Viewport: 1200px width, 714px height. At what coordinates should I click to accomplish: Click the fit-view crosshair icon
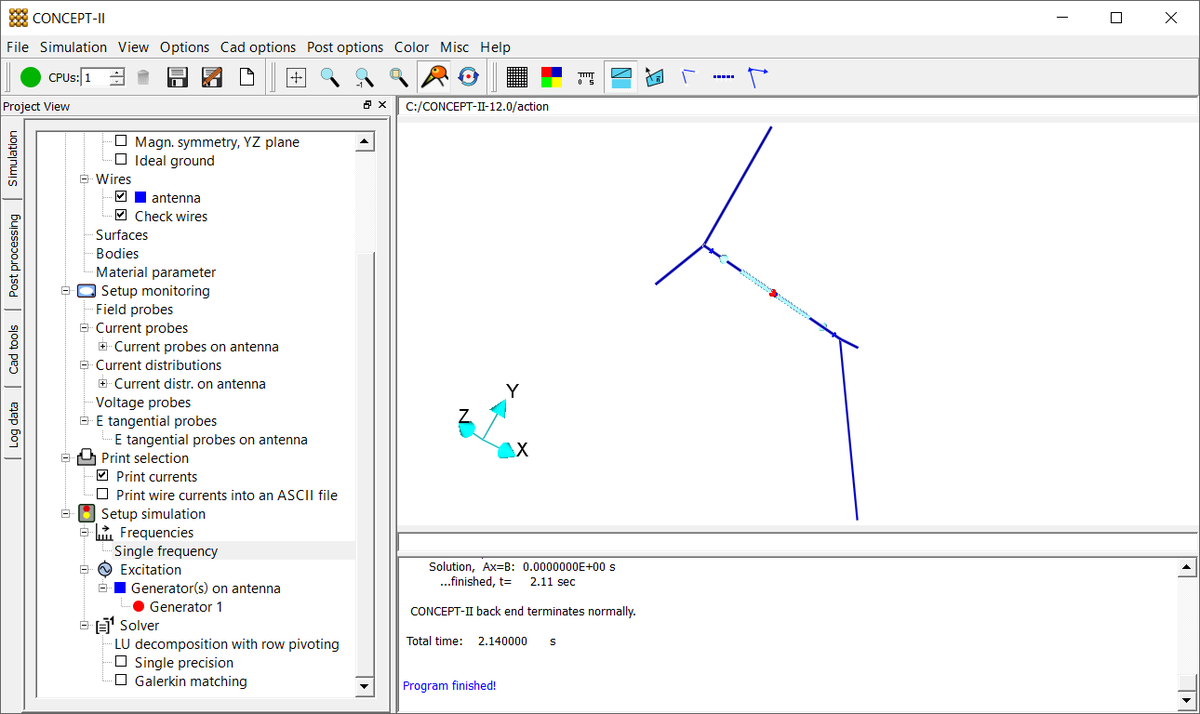pyautogui.click(x=296, y=77)
